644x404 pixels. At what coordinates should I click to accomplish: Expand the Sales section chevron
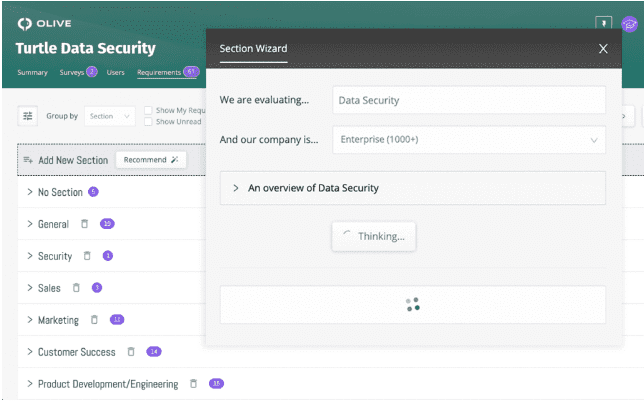point(30,288)
